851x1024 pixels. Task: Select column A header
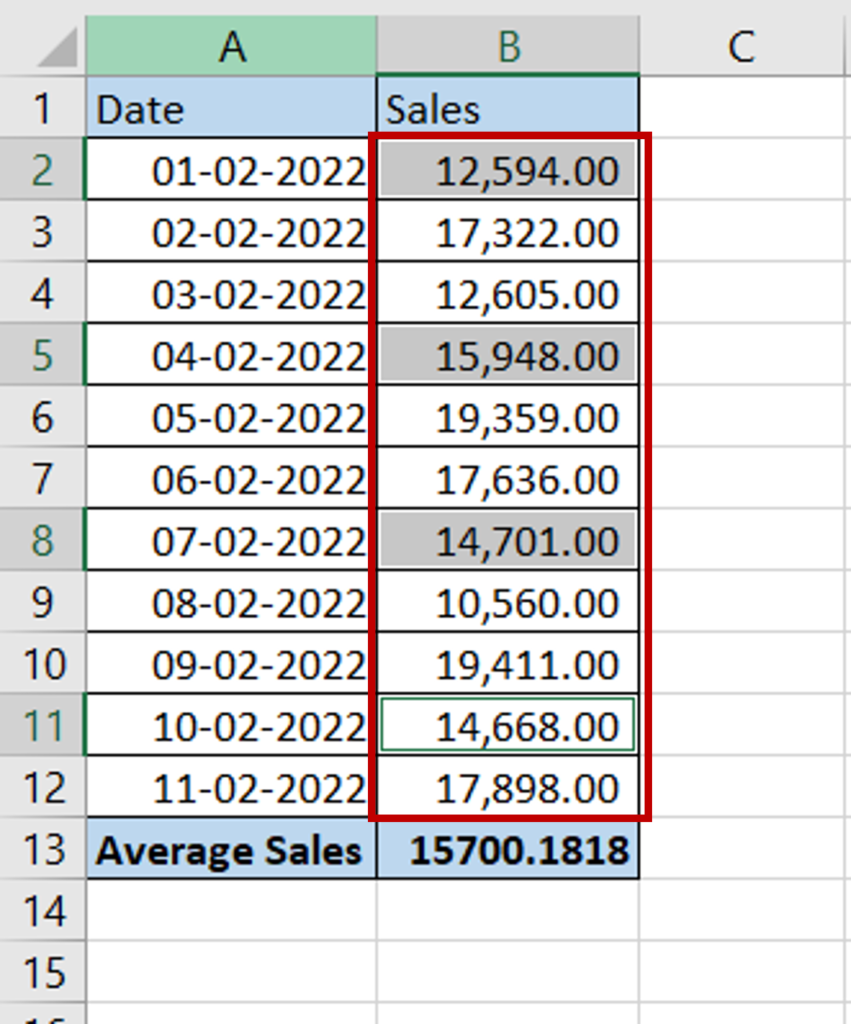(231, 46)
